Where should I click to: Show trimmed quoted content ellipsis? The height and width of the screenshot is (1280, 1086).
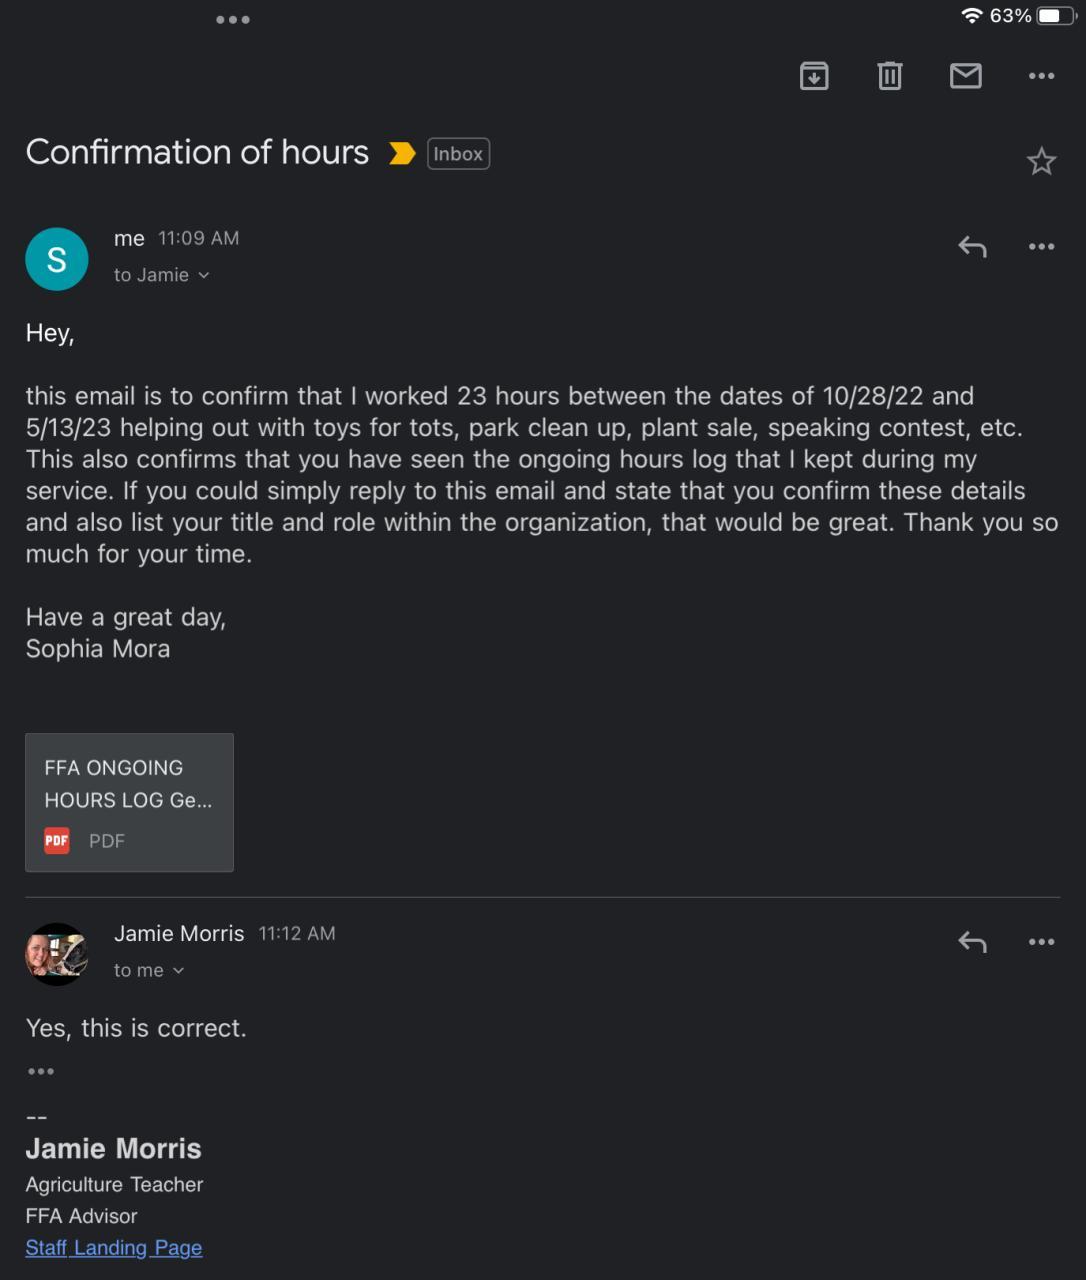click(41, 1071)
